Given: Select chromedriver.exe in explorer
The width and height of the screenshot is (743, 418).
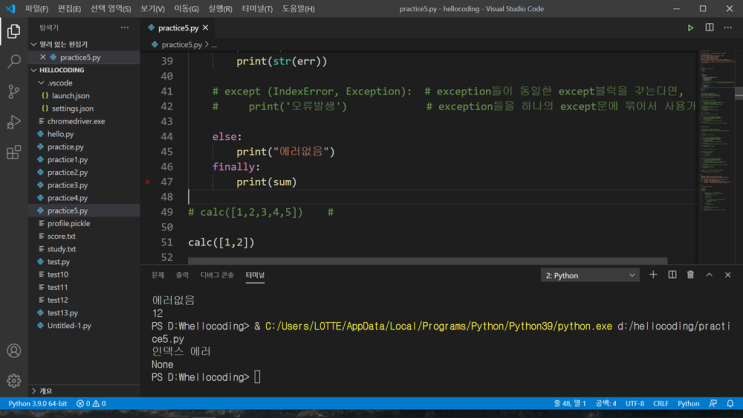Looking at the screenshot, I should pyautogui.click(x=76, y=121).
